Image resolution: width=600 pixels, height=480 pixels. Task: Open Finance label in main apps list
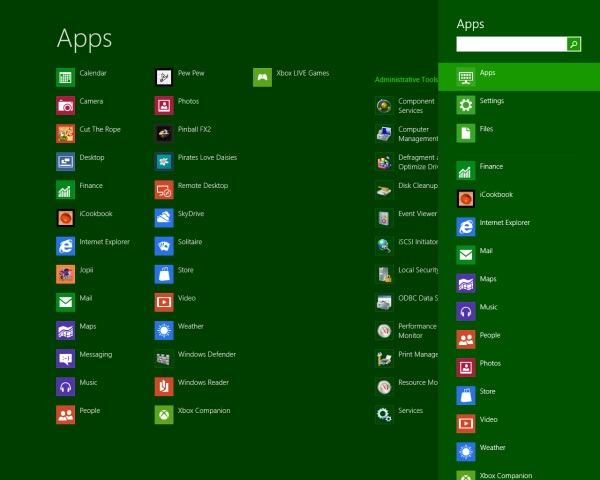91,186
